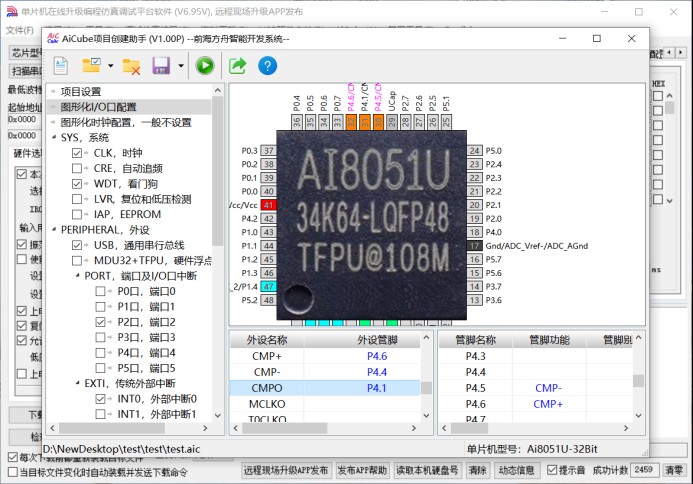Click the green play generate icon
The image size is (693, 484).
205,66
